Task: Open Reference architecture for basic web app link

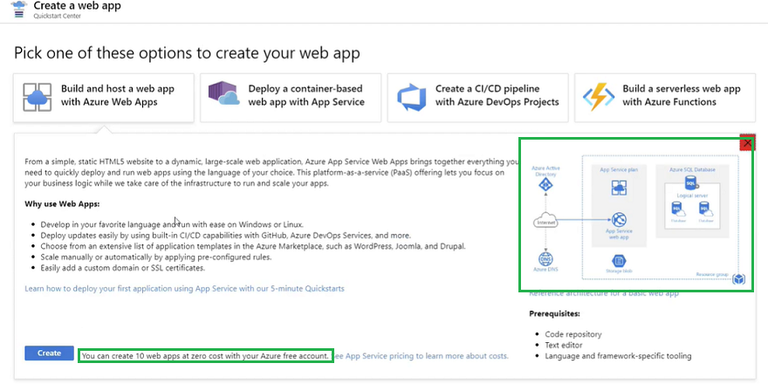Action: [604, 294]
